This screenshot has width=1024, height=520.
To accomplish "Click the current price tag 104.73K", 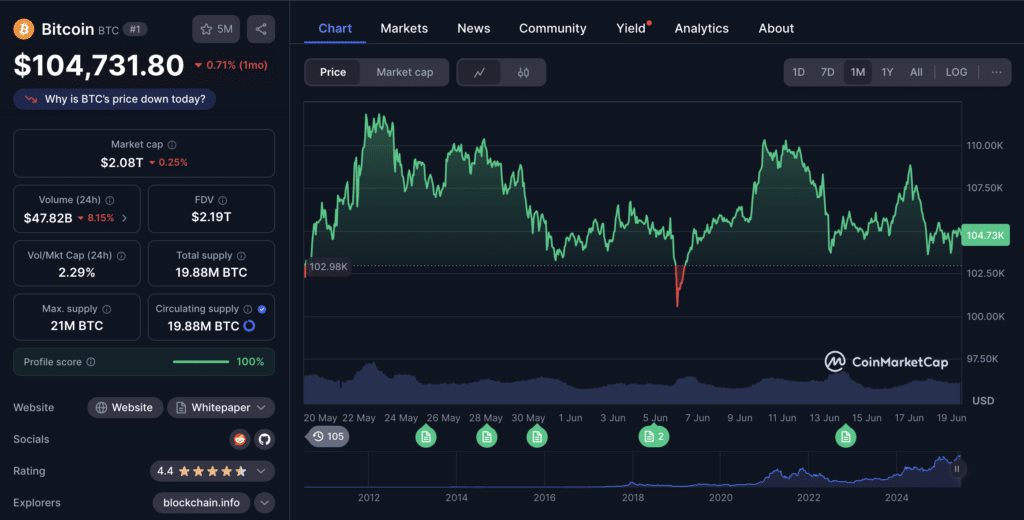I will [985, 235].
